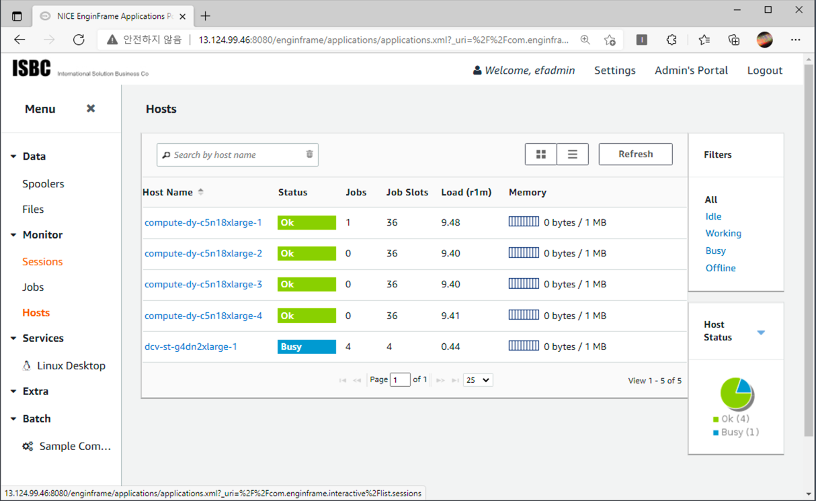Viewport: 816px width, 502px height.
Task: Clear search with trash icon
Action: tap(309, 154)
